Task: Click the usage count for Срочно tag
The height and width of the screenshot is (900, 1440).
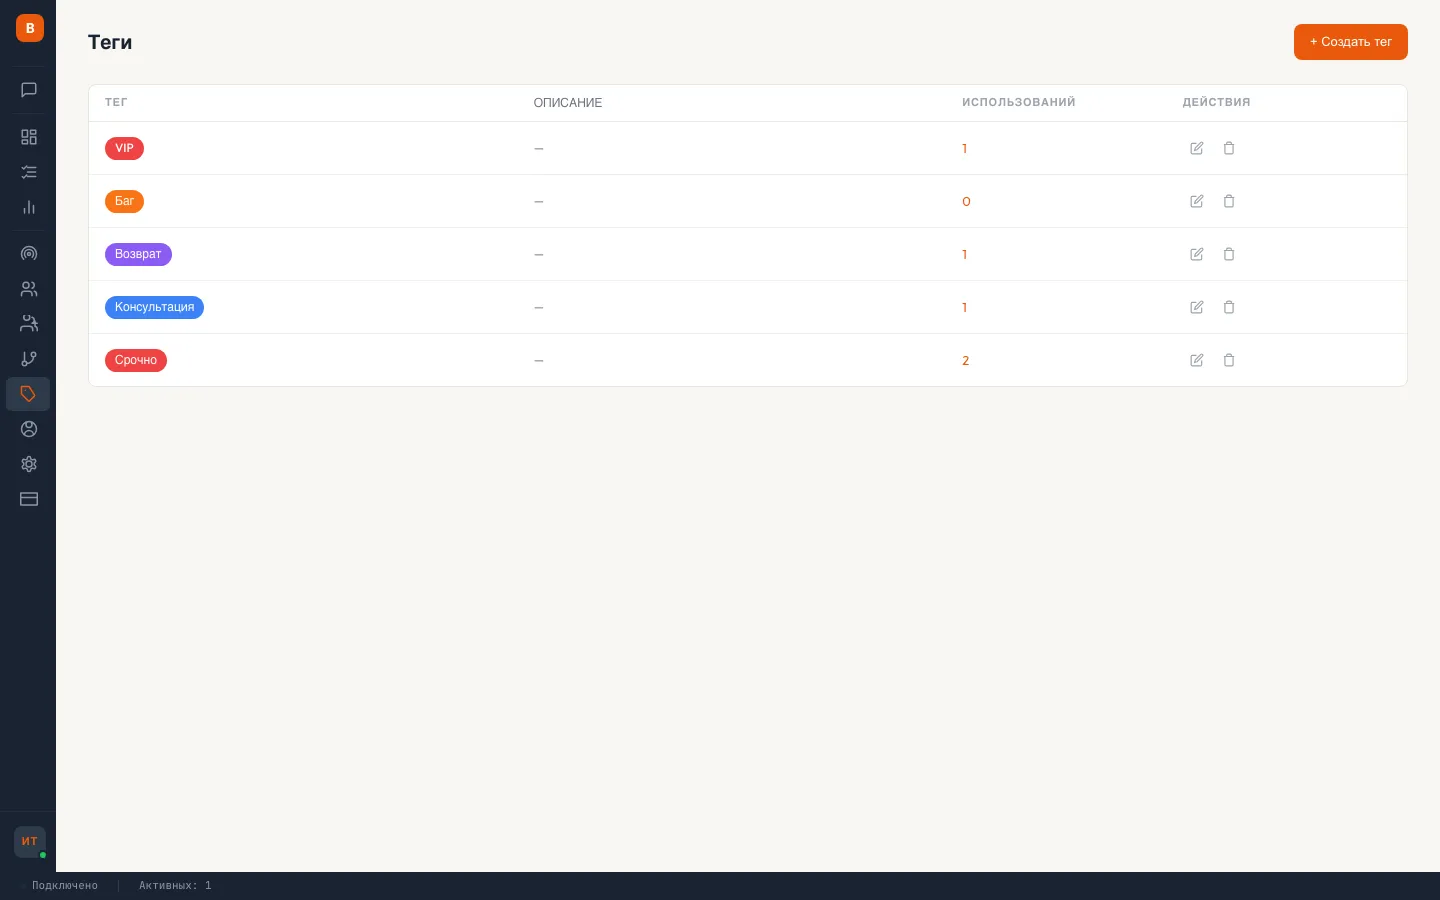Action: tap(965, 361)
